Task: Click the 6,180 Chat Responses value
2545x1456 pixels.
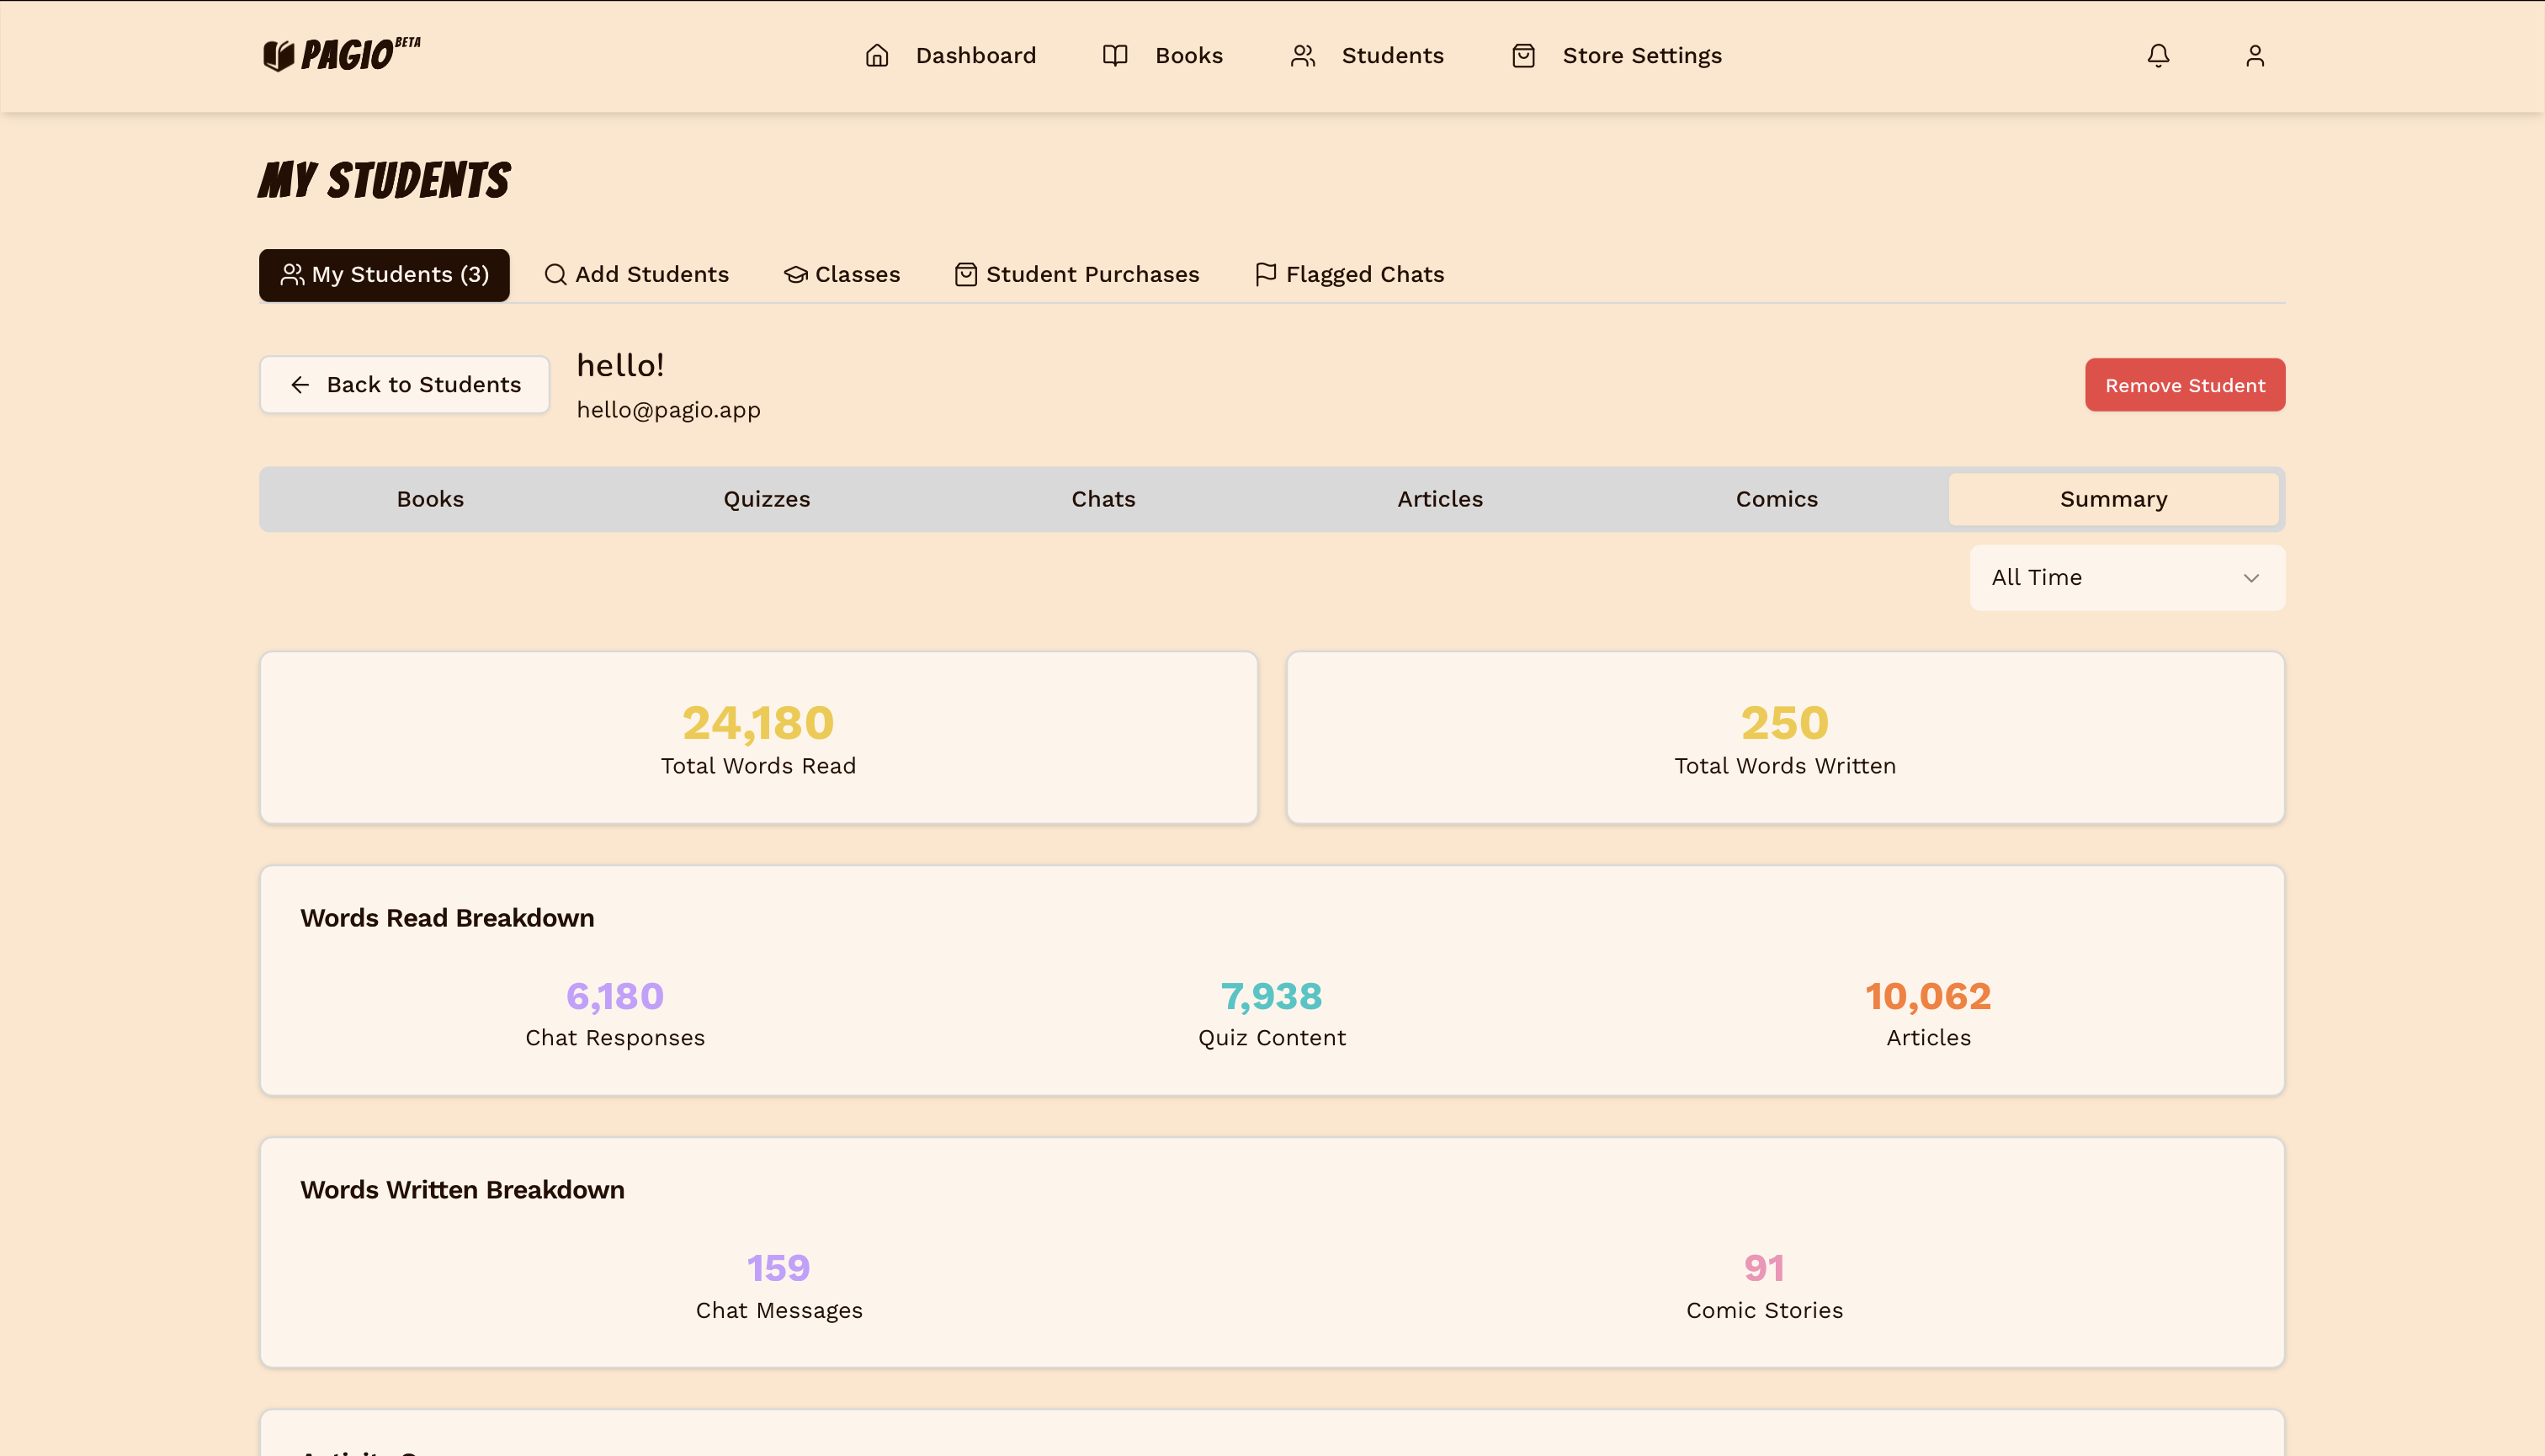Action: (615, 996)
